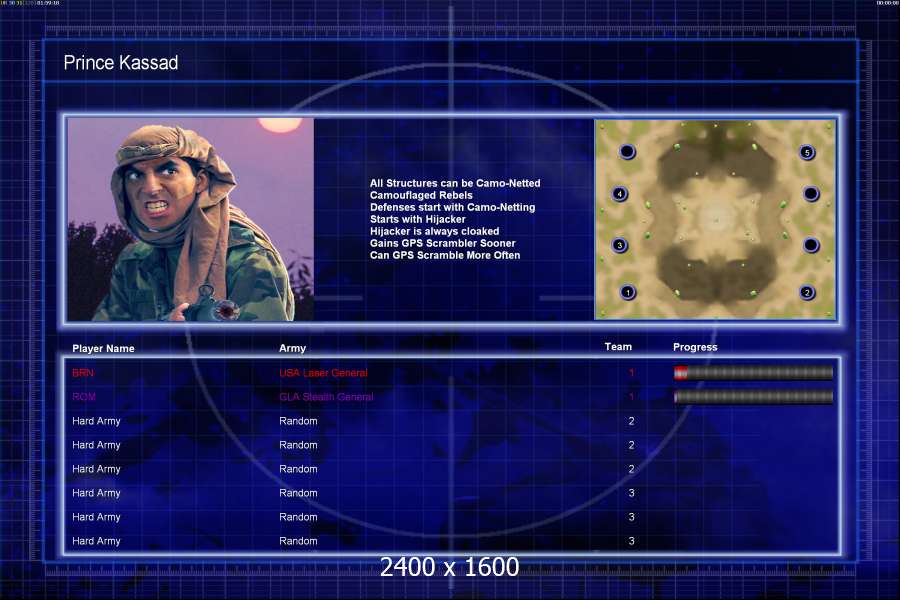
Task: Select the ROM player name entry
Action: coord(84,397)
